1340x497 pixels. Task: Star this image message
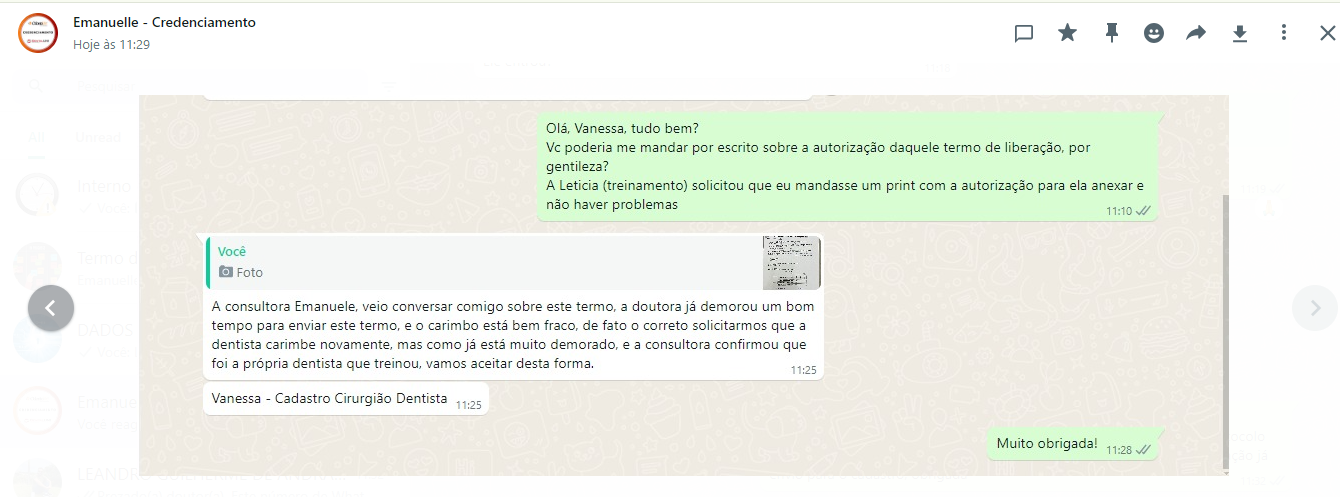[1068, 33]
